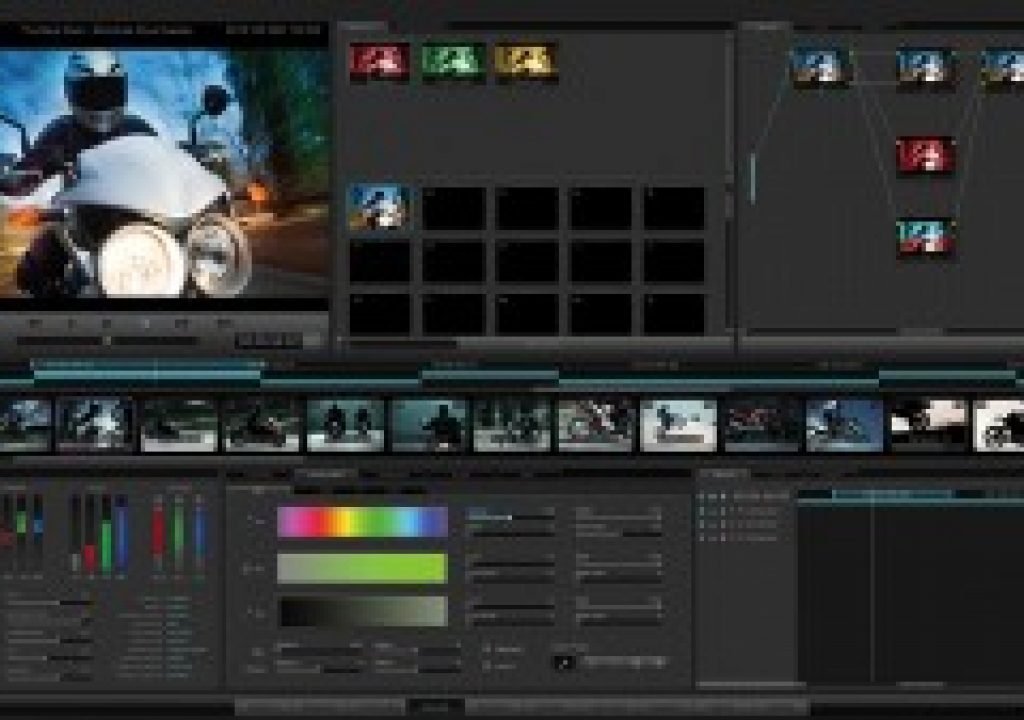The width and height of the screenshot is (1024, 720).
Task: Click the green saturation gradient bar
Action: pos(362,568)
